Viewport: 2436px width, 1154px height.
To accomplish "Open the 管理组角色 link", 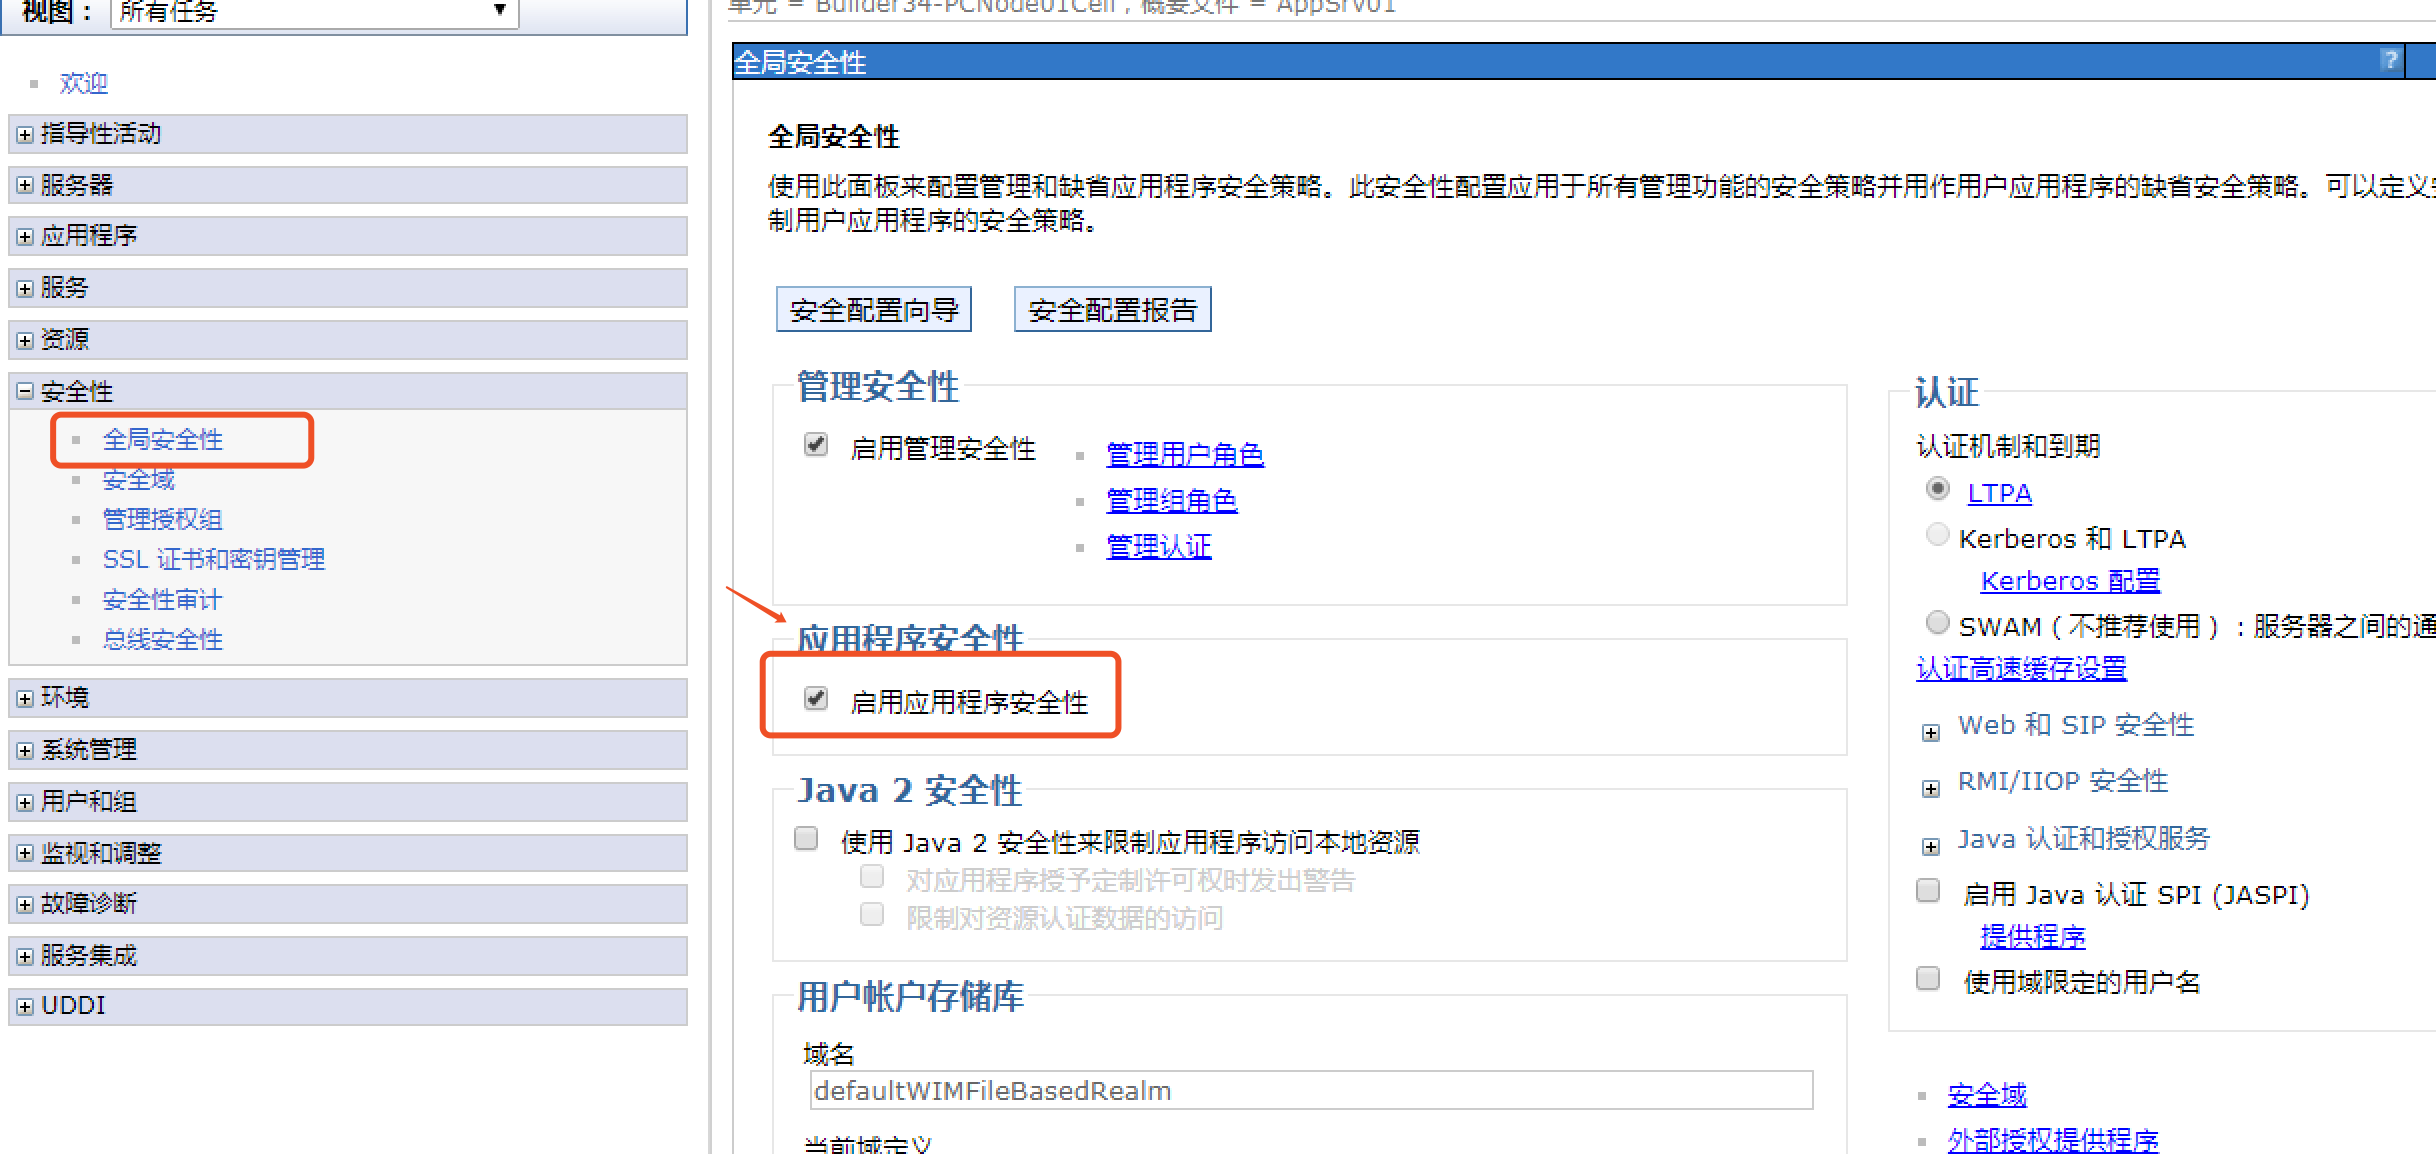I will [1172, 501].
